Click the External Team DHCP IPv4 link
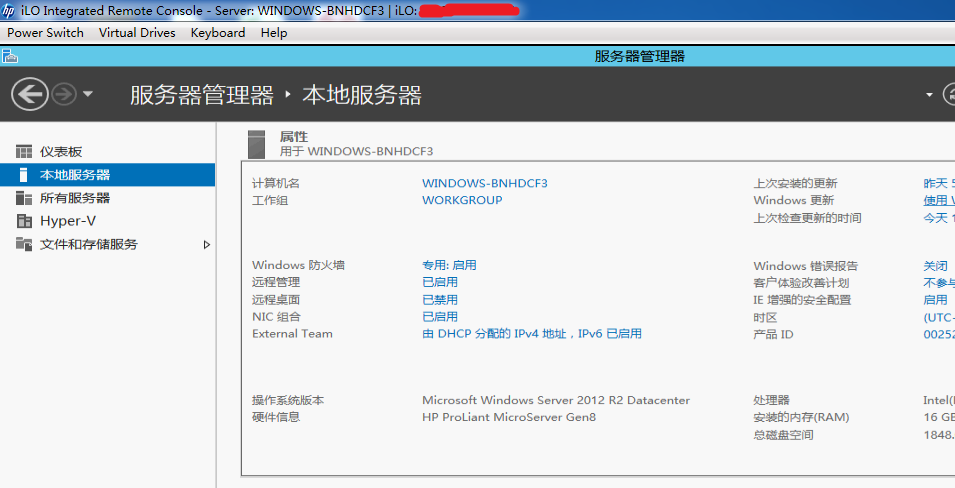This screenshot has height=488, width=955. click(532, 334)
